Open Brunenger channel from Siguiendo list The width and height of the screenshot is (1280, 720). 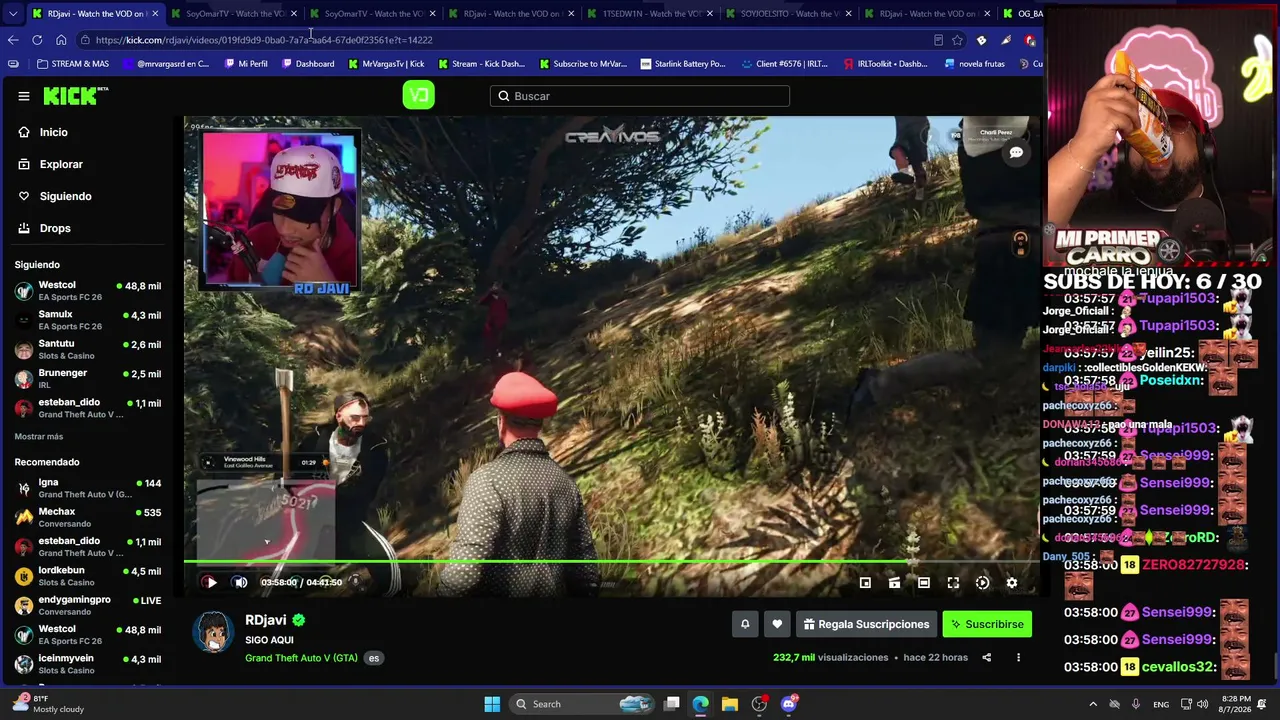(88, 378)
